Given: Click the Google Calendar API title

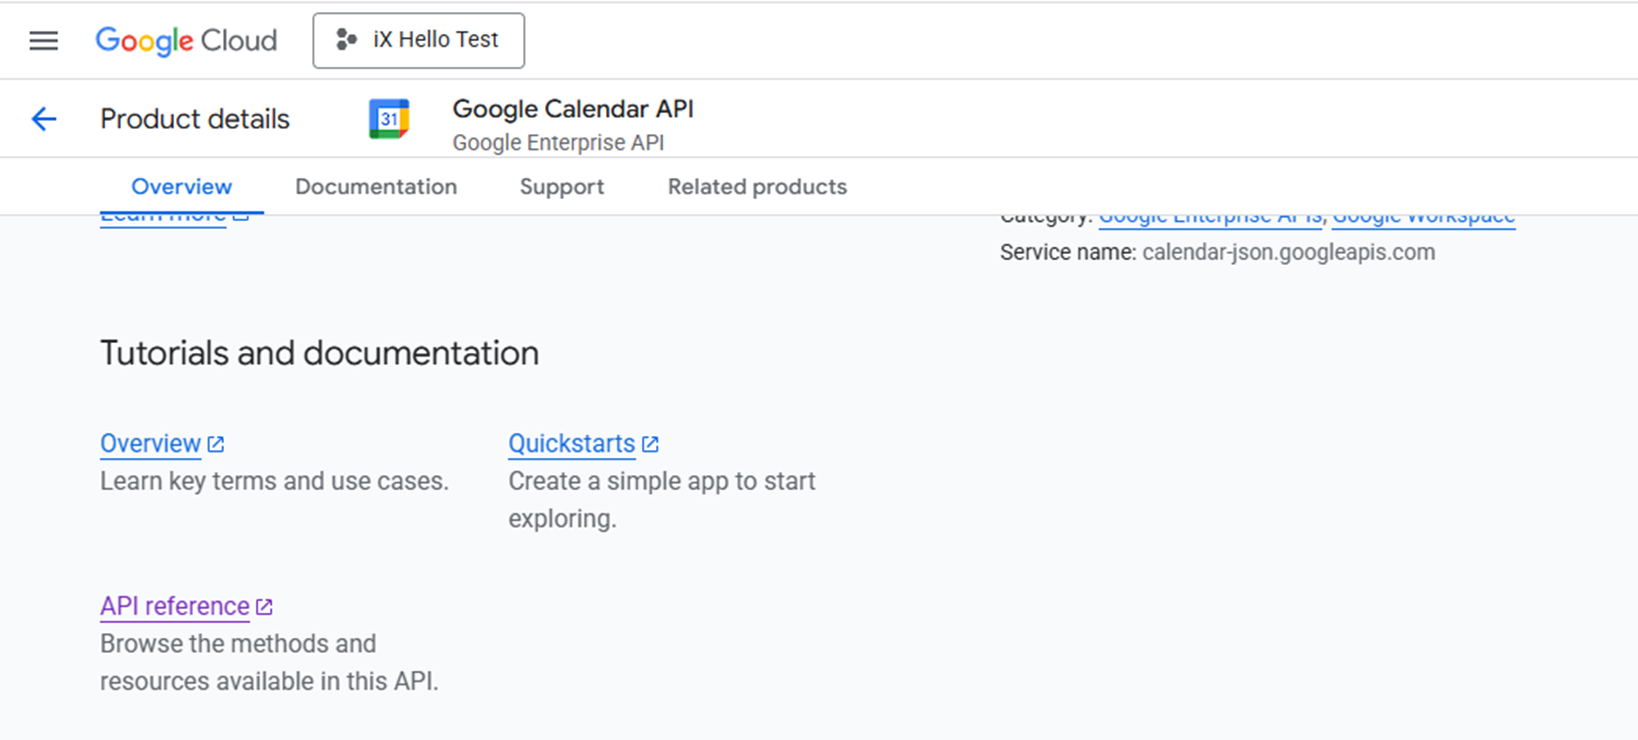Looking at the screenshot, I should (x=573, y=109).
